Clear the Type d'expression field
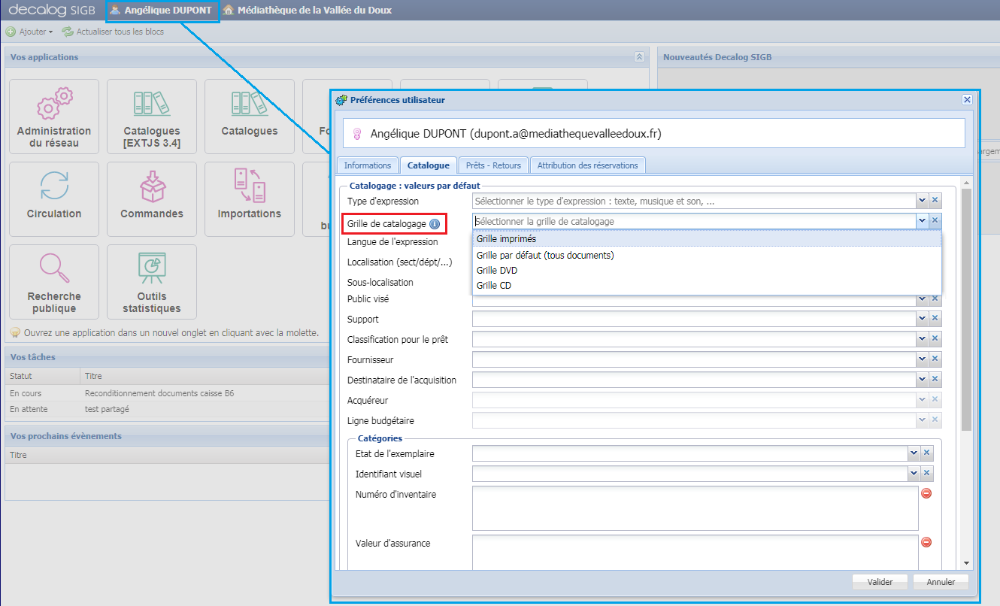Image resolution: width=1000 pixels, height=606 pixels. click(935, 200)
